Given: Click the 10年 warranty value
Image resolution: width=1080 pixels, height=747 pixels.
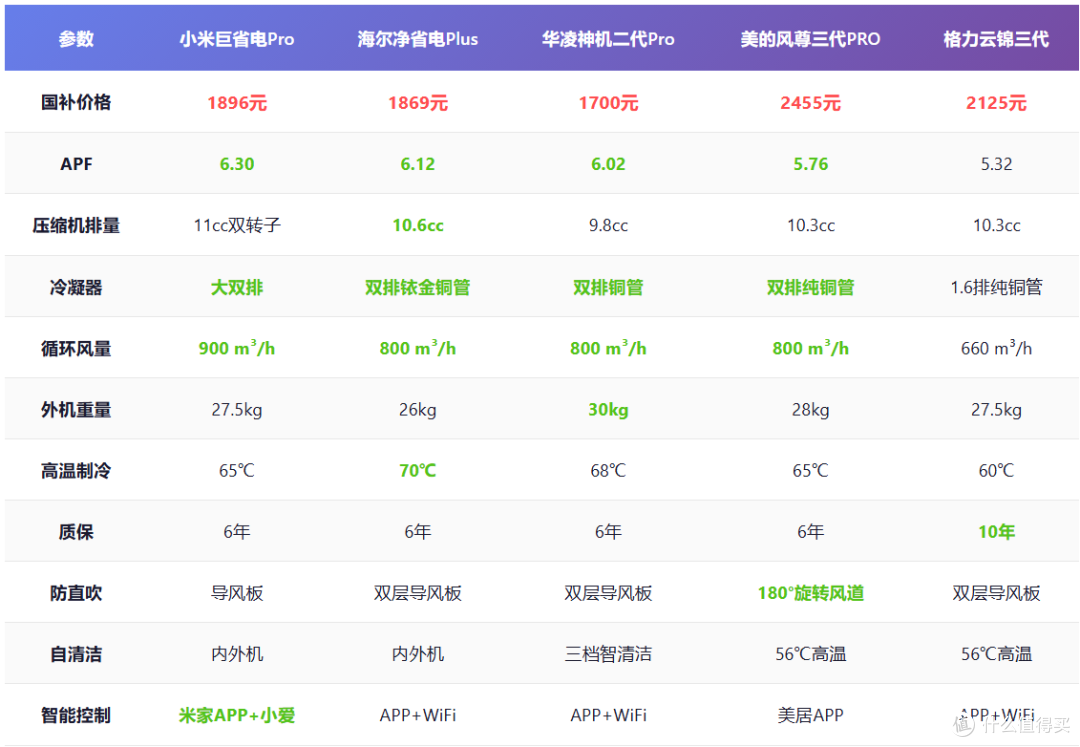Looking at the screenshot, I should coord(996,532).
